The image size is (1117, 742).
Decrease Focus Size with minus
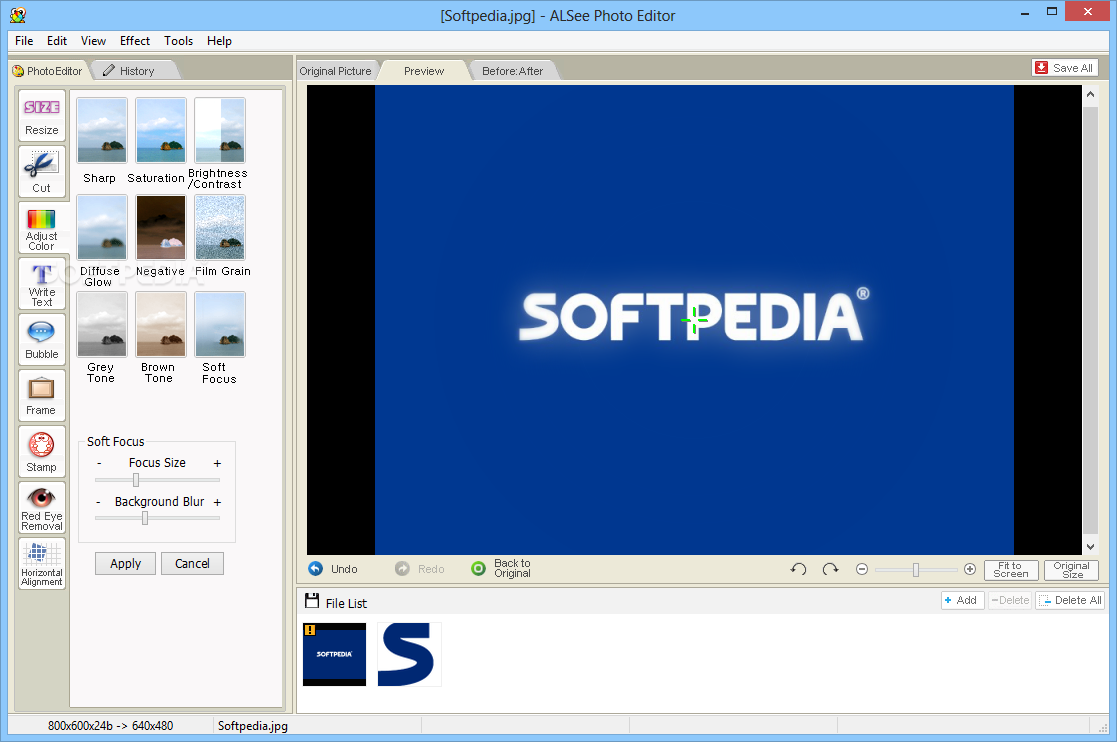[99, 464]
